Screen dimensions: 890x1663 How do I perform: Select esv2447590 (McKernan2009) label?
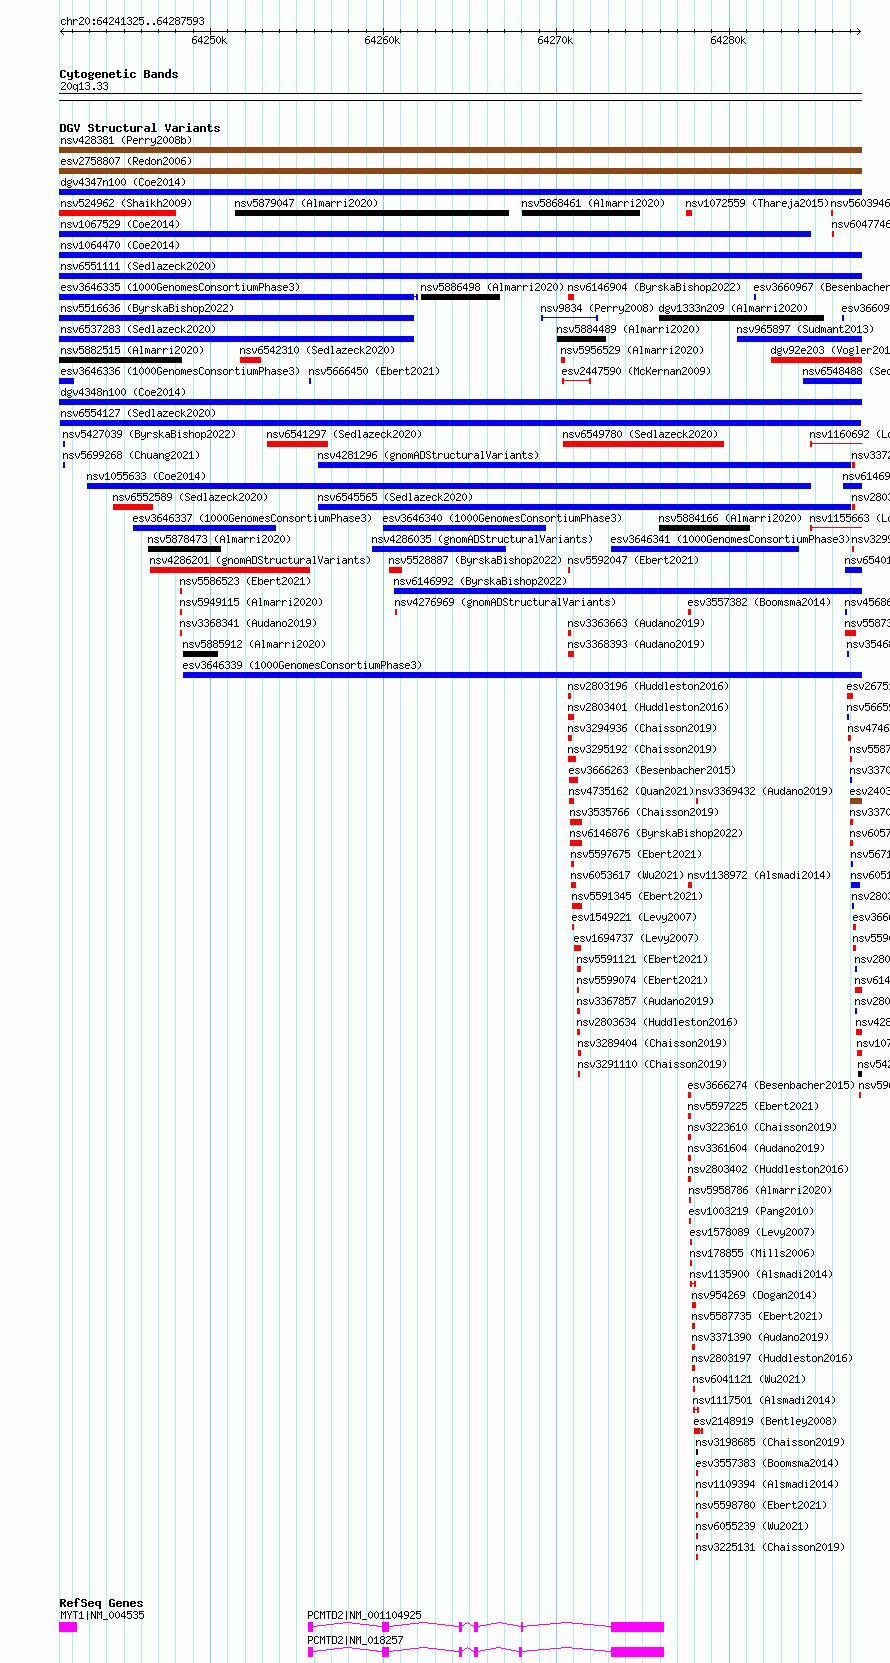636,371
